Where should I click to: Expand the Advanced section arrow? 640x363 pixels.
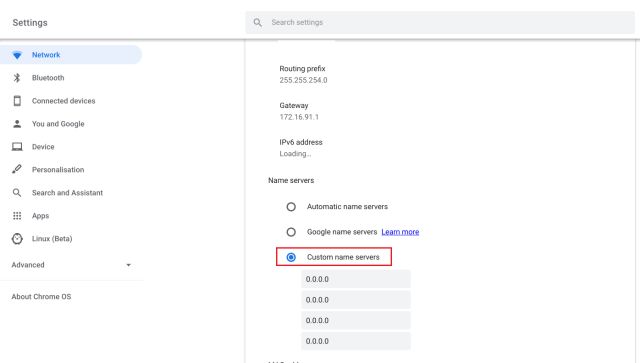(129, 265)
